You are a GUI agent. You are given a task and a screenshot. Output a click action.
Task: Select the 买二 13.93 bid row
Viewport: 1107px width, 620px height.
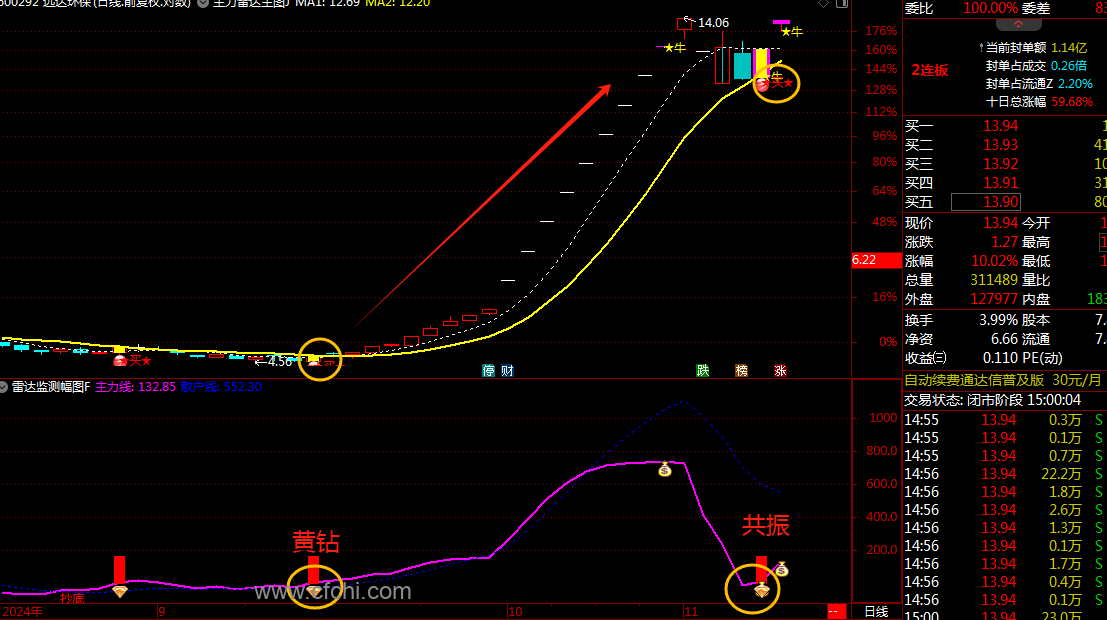pyautogui.click(x=1005, y=145)
